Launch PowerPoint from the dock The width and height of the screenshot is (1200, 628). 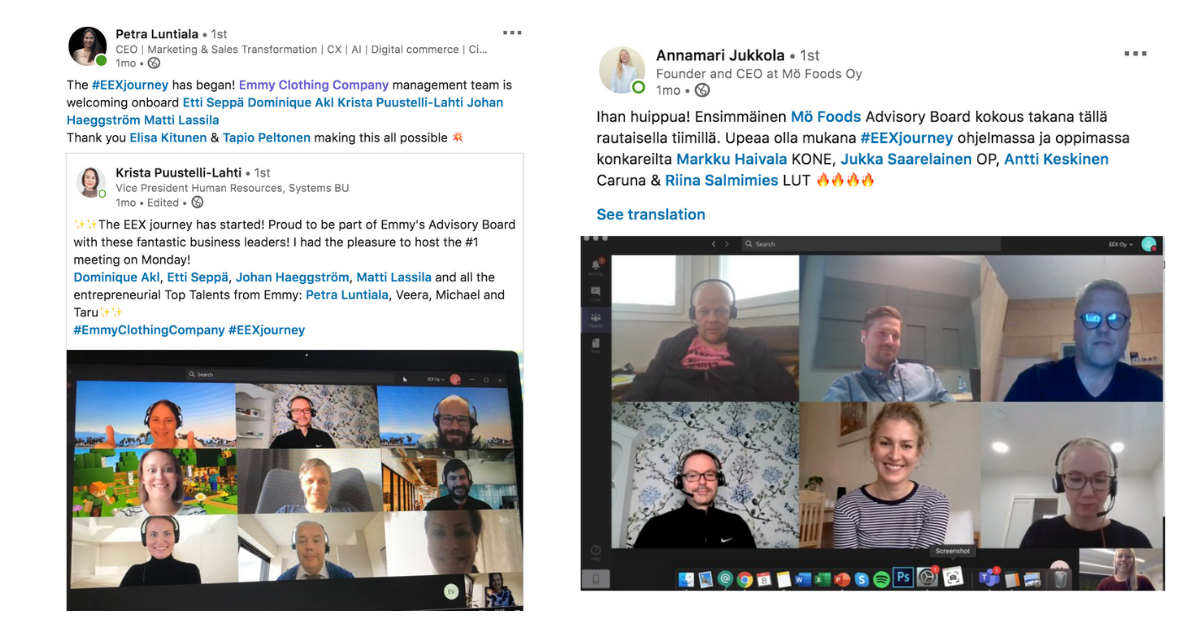842,579
